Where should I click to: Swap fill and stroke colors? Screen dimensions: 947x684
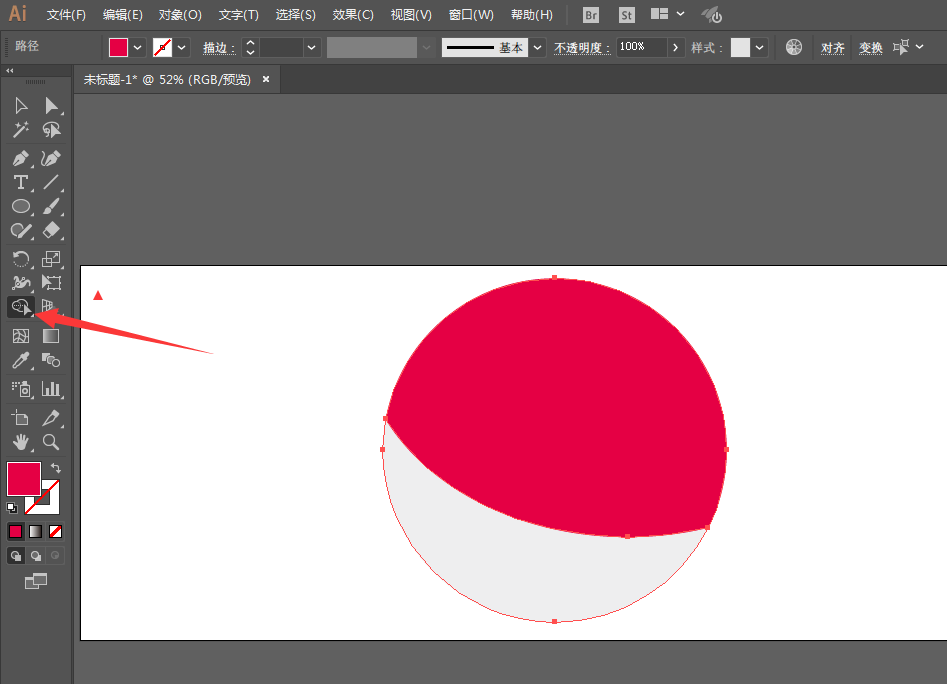56,468
